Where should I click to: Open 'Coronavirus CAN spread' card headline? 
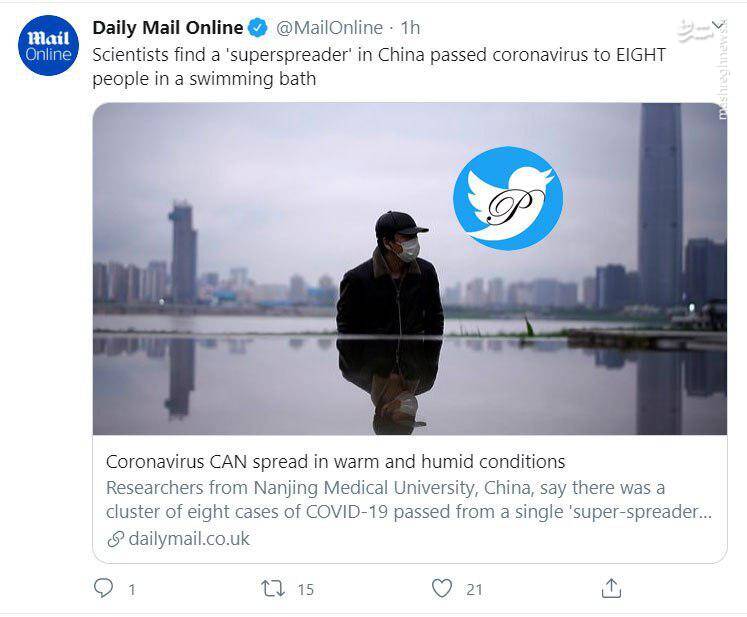(335, 462)
